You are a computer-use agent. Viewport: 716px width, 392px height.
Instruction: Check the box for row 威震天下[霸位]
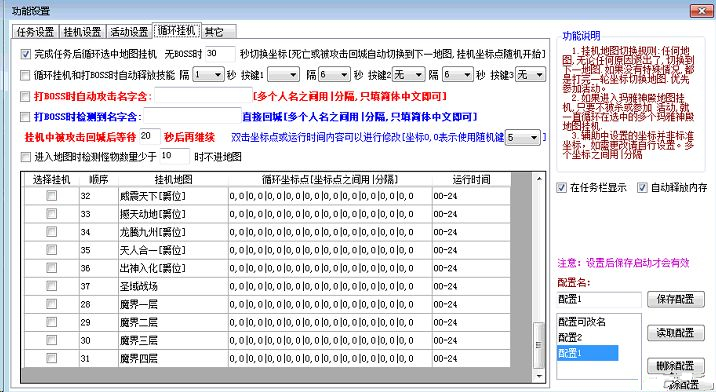[52, 196]
